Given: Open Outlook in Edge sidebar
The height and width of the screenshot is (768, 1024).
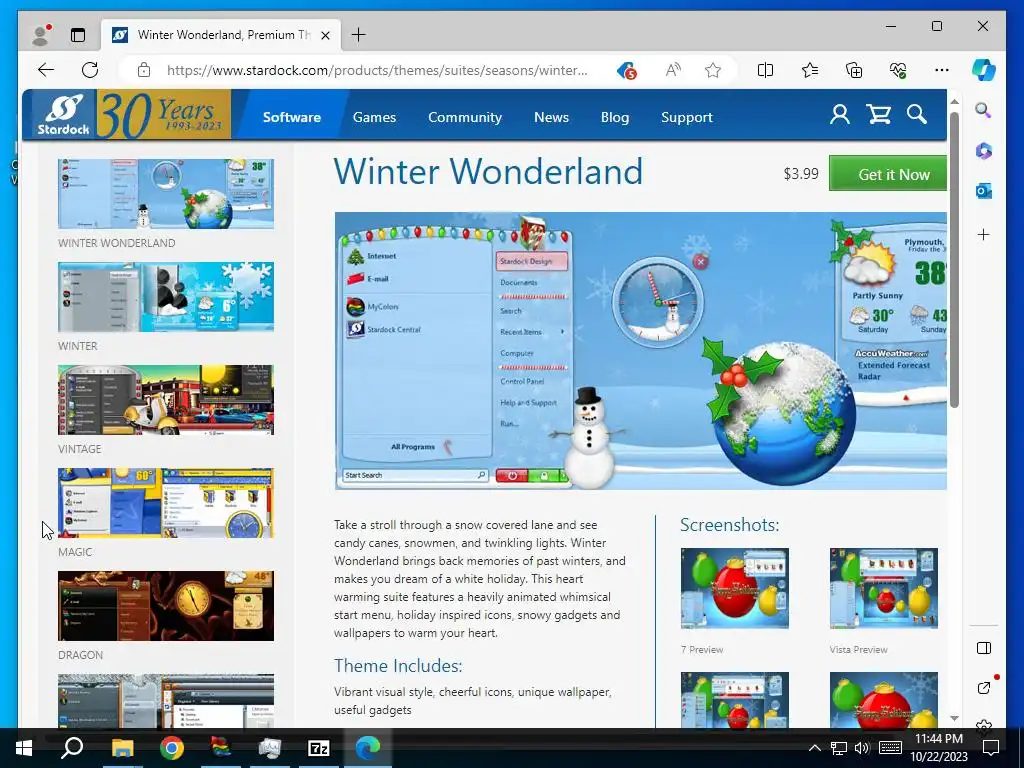Looking at the screenshot, I should pyautogui.click(x=984, y=191).
